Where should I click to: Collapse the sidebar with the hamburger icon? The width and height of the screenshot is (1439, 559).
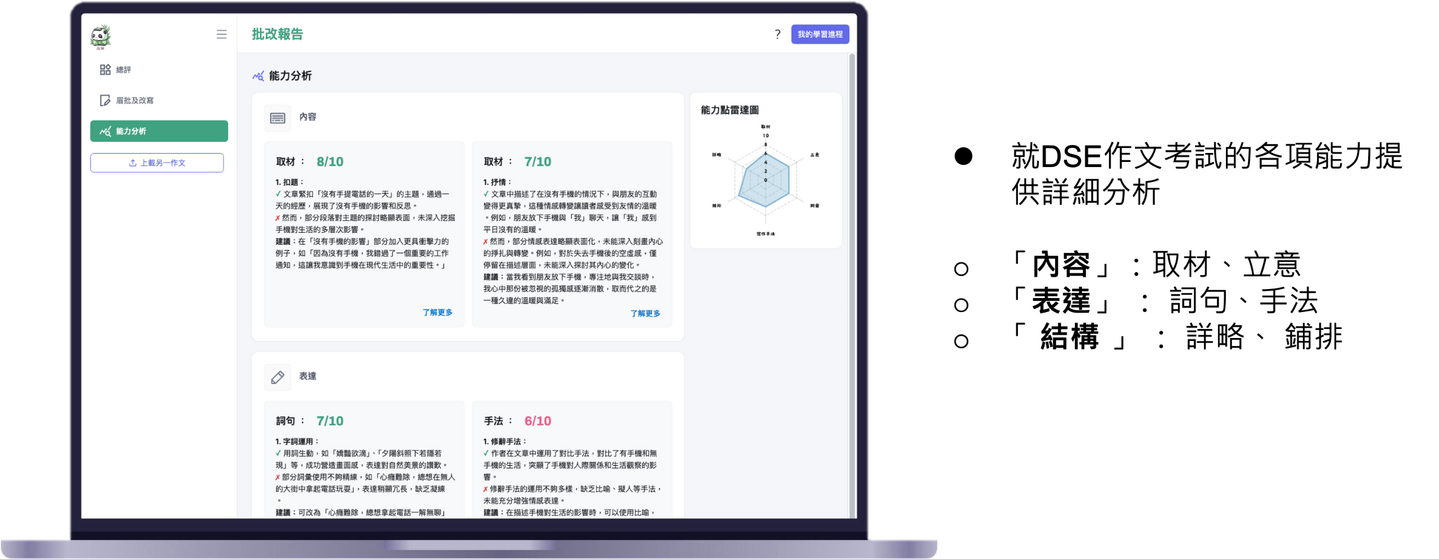point(221,34)
